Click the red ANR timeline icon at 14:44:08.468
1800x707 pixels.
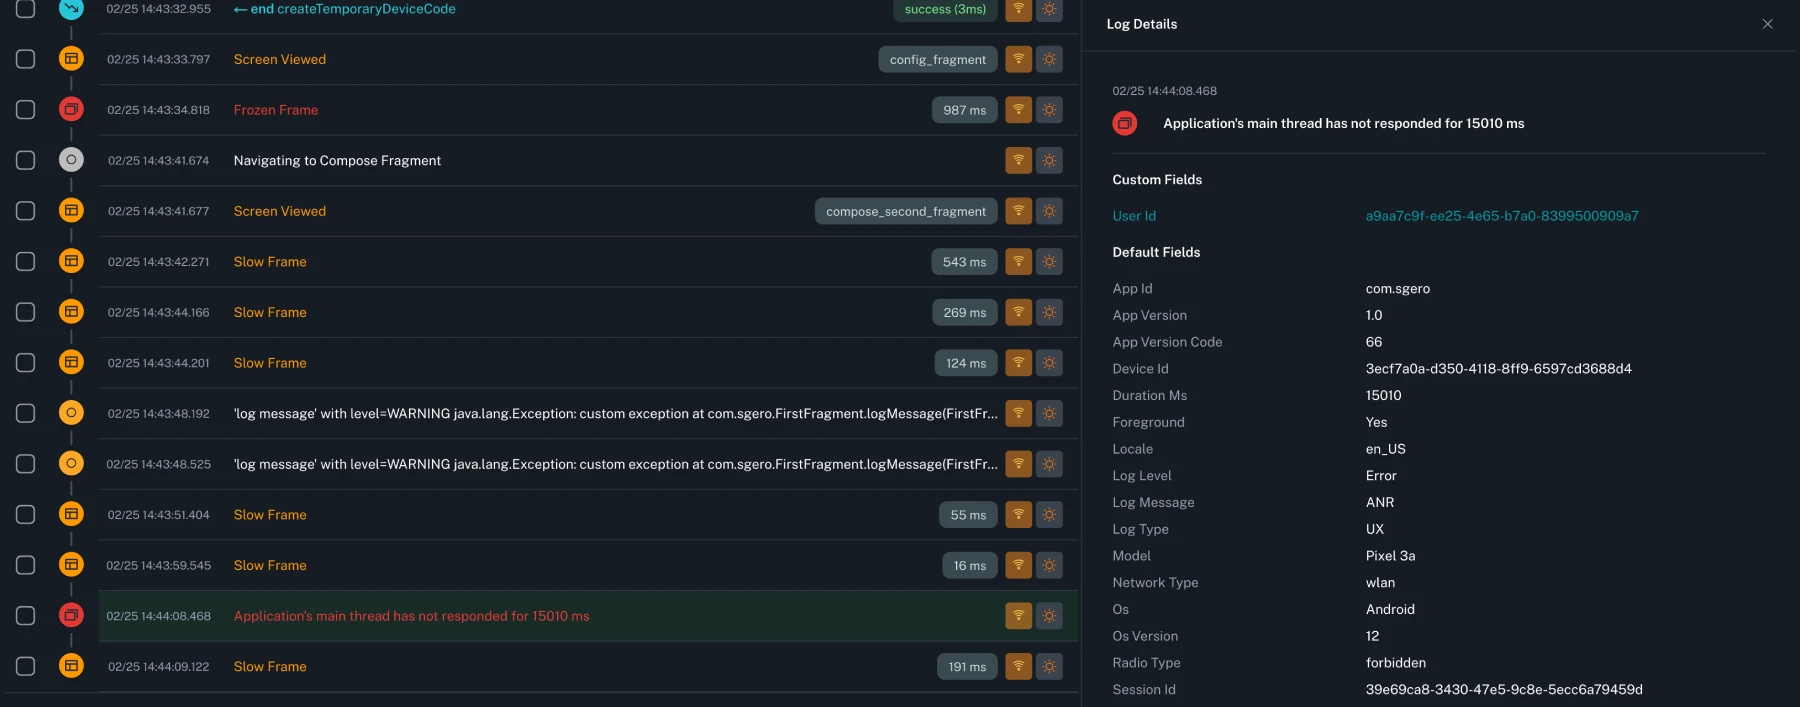71,615
